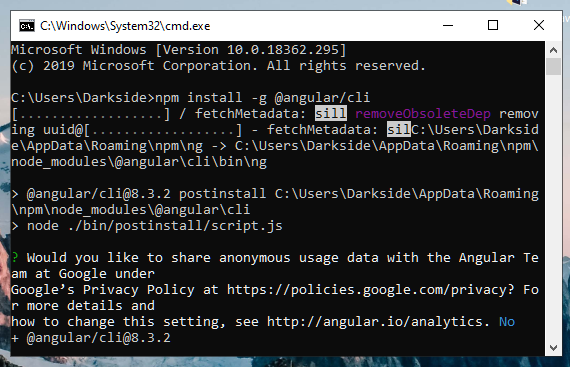Image resolution: width=570 pixels, height=367 pixels.
Task: Minimize the cmd.exe window
Action: point(448,25)
